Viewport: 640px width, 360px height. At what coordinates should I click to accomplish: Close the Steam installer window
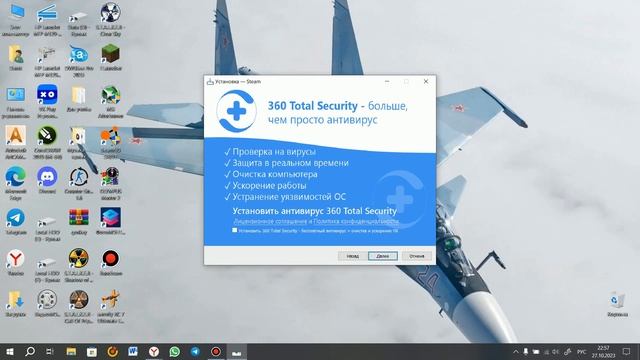[426, 82]
